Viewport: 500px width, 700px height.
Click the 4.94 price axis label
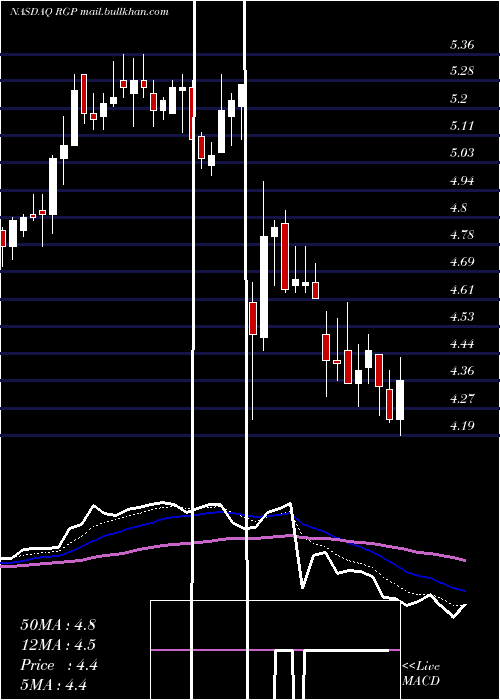[462, 180]
